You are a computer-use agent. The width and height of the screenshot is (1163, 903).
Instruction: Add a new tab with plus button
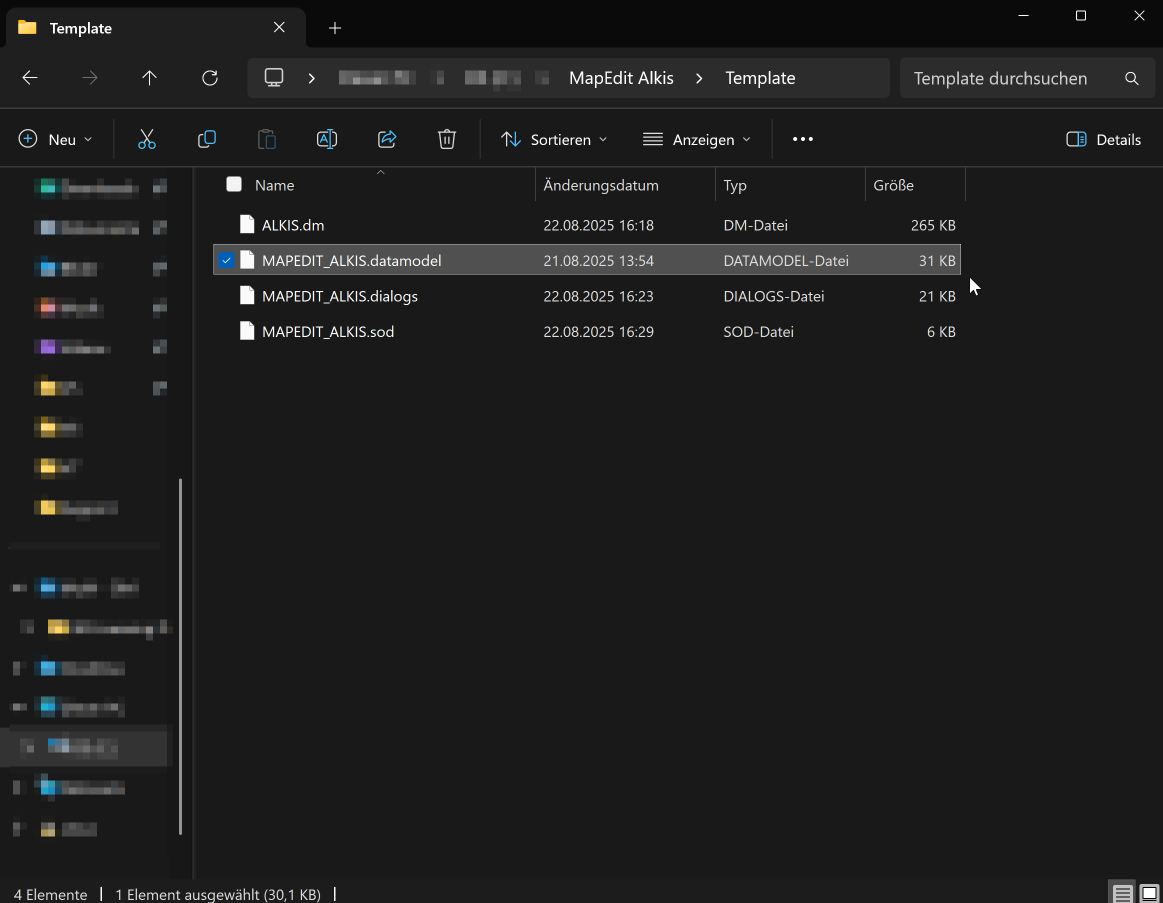click(335, 28)
